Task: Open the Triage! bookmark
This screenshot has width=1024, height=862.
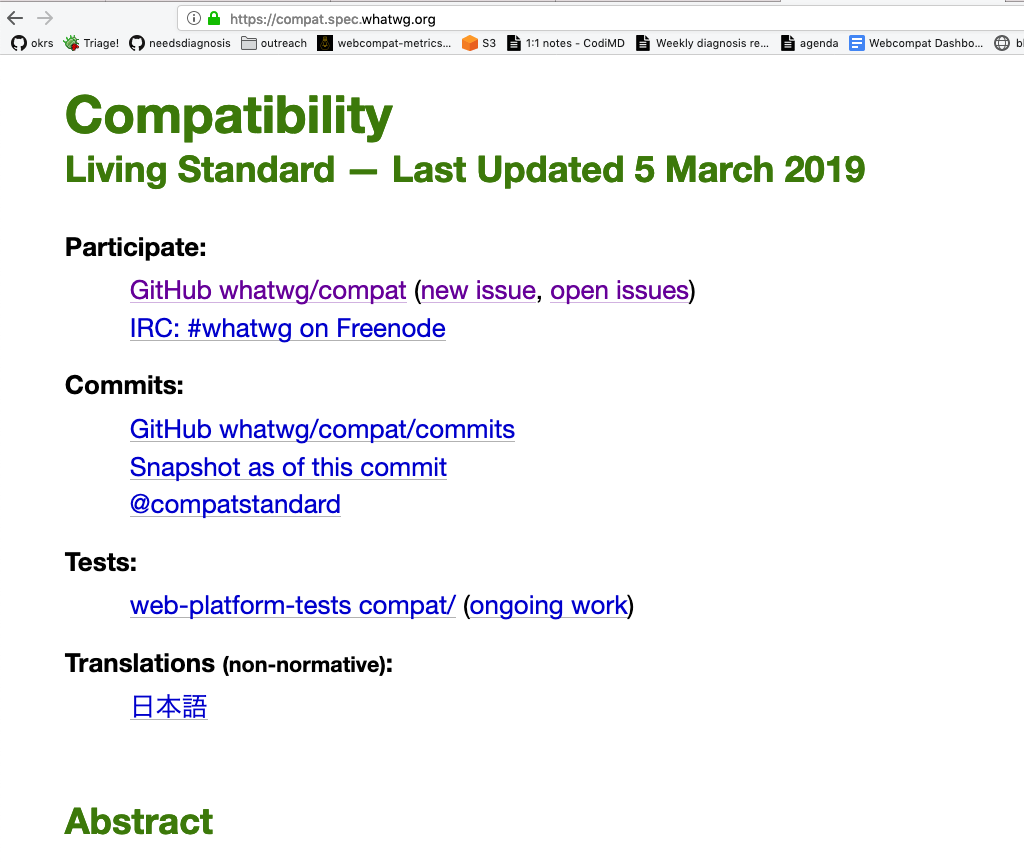Action: [91, 43]
